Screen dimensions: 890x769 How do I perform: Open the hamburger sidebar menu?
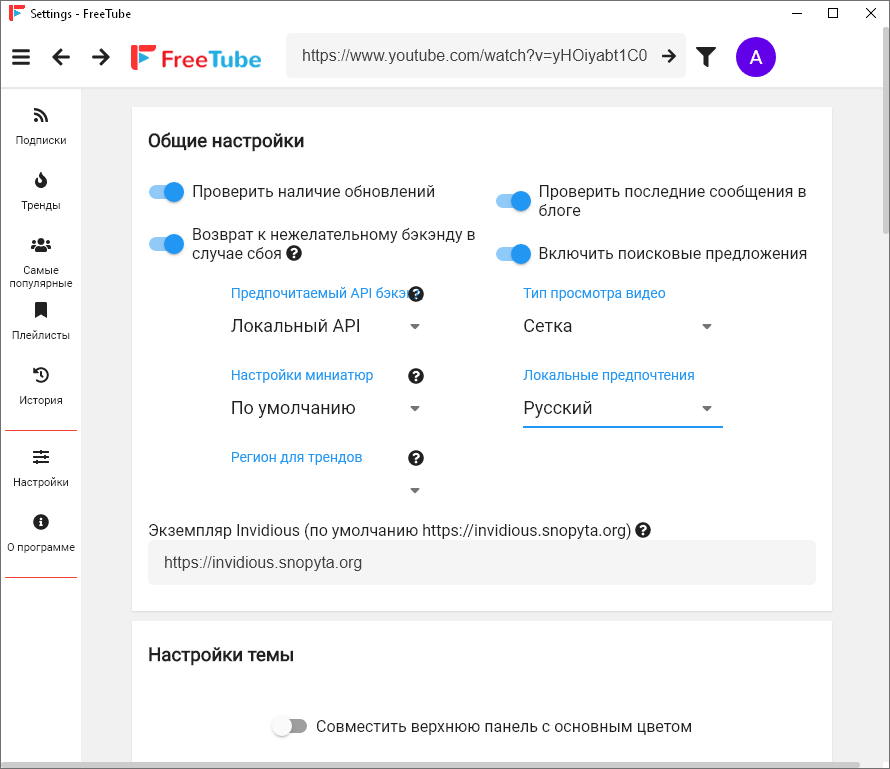point(21,57)
